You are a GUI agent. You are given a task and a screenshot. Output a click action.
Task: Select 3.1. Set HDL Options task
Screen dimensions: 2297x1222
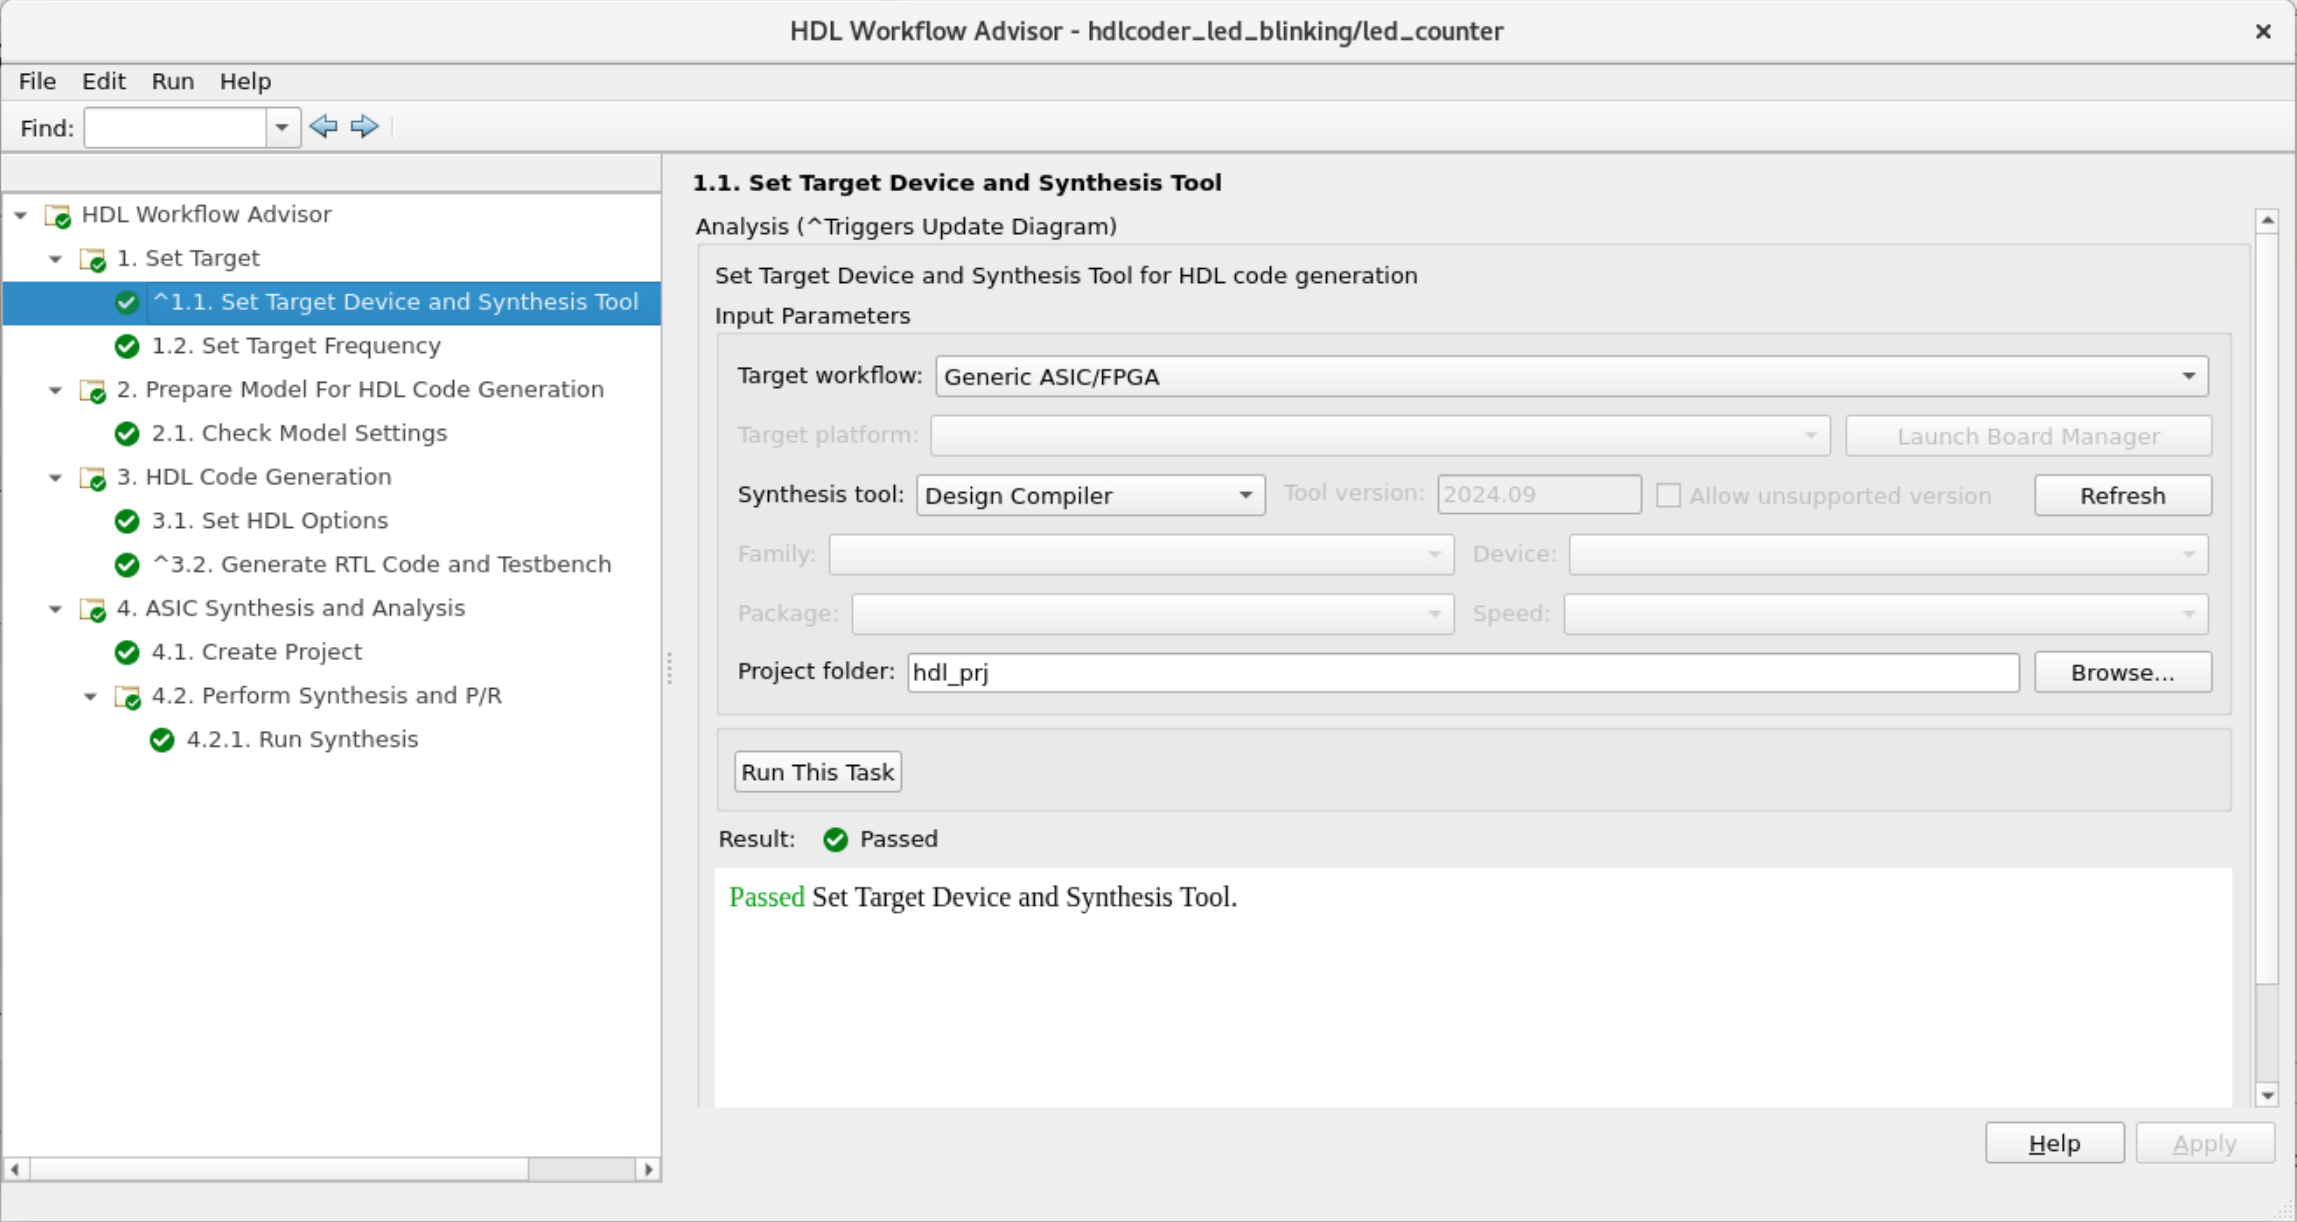click(270, 521)
